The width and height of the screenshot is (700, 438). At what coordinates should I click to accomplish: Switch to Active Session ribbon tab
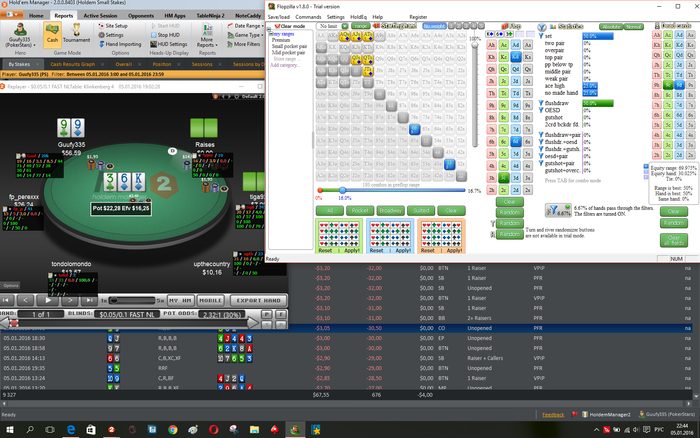click(100, 16)
